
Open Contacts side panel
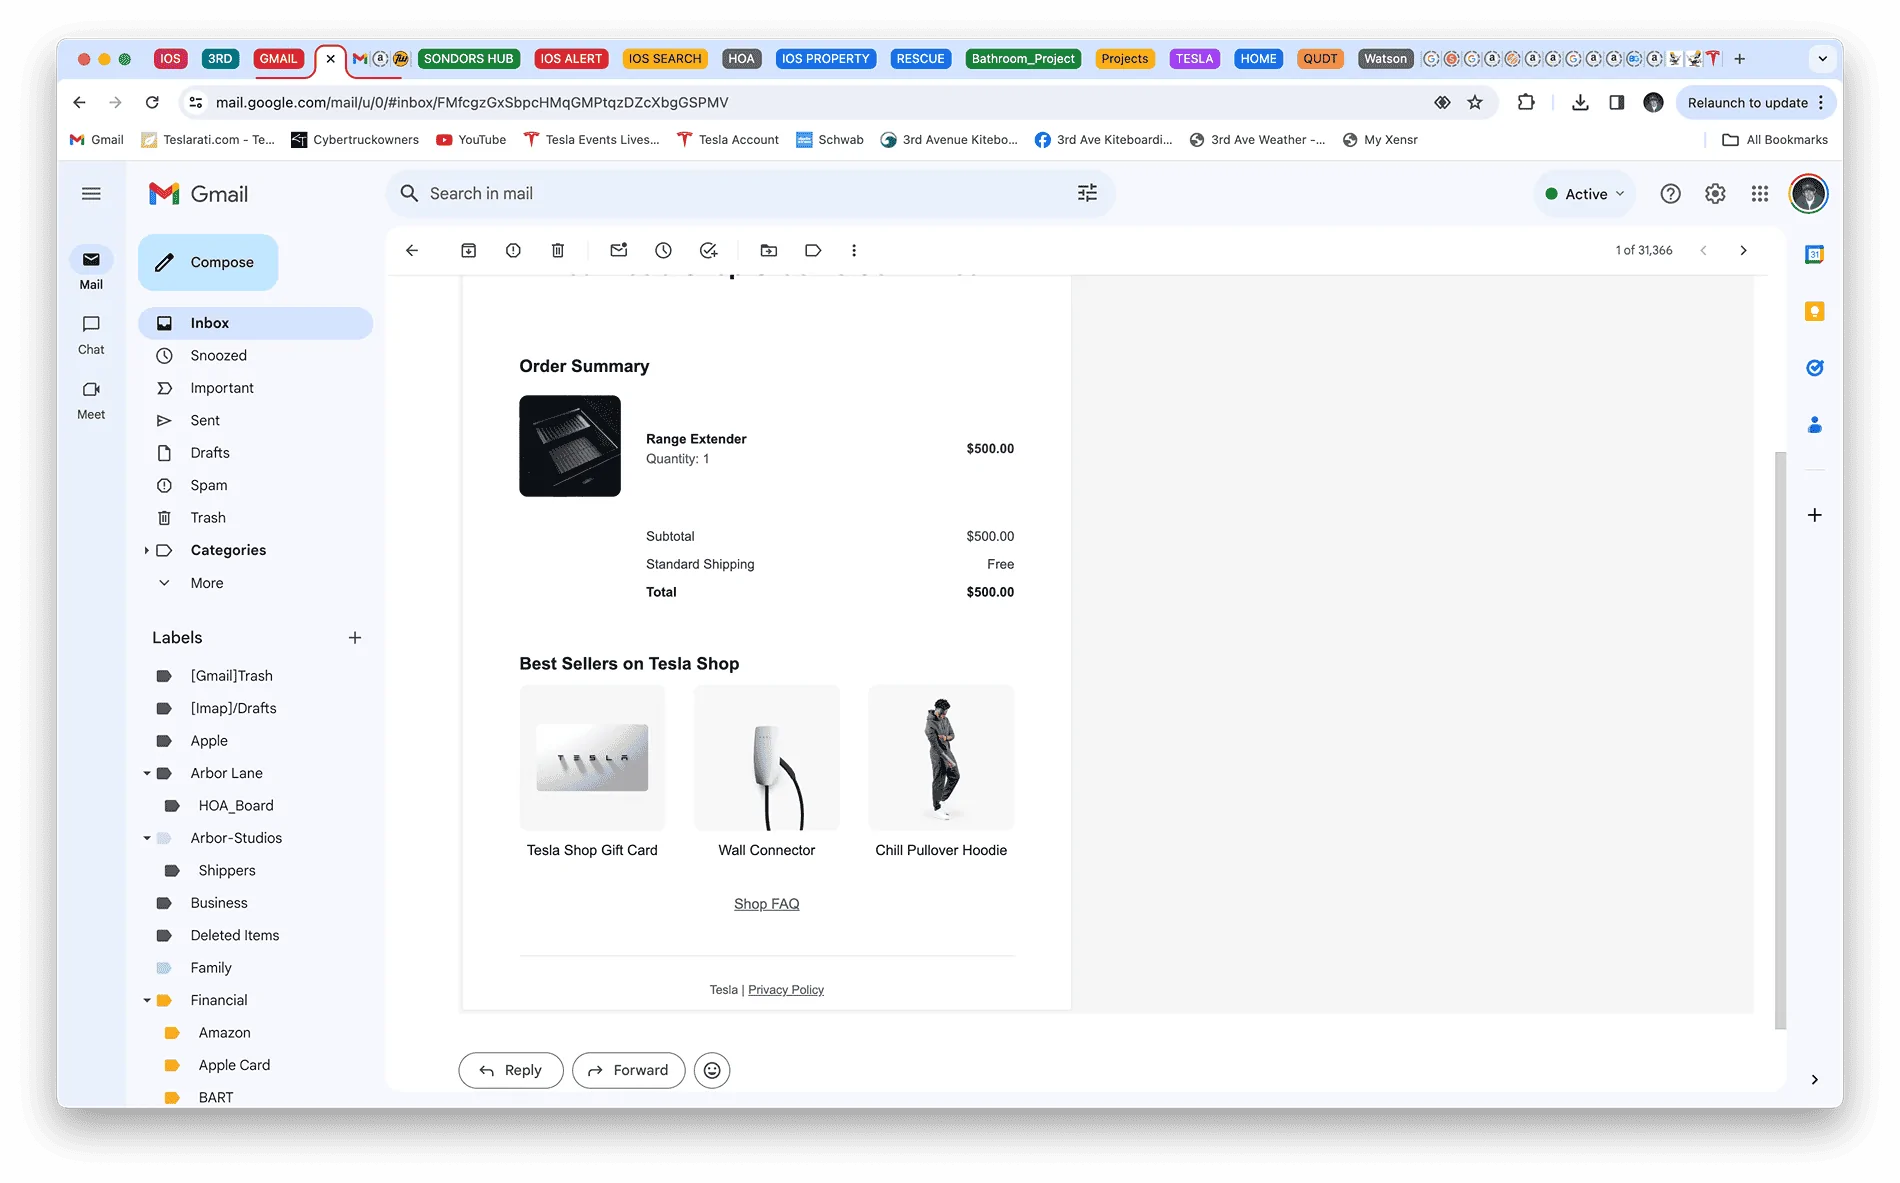[1814, 425]
